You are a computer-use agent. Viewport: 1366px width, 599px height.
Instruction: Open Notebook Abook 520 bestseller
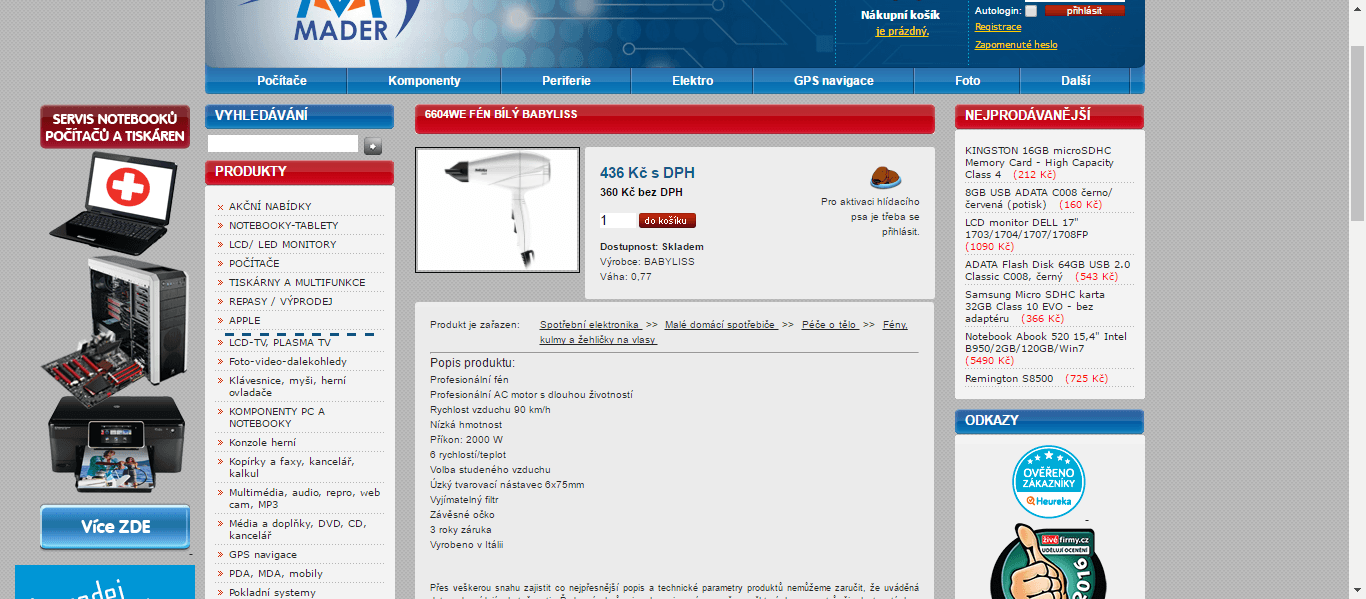point(1046,342)
